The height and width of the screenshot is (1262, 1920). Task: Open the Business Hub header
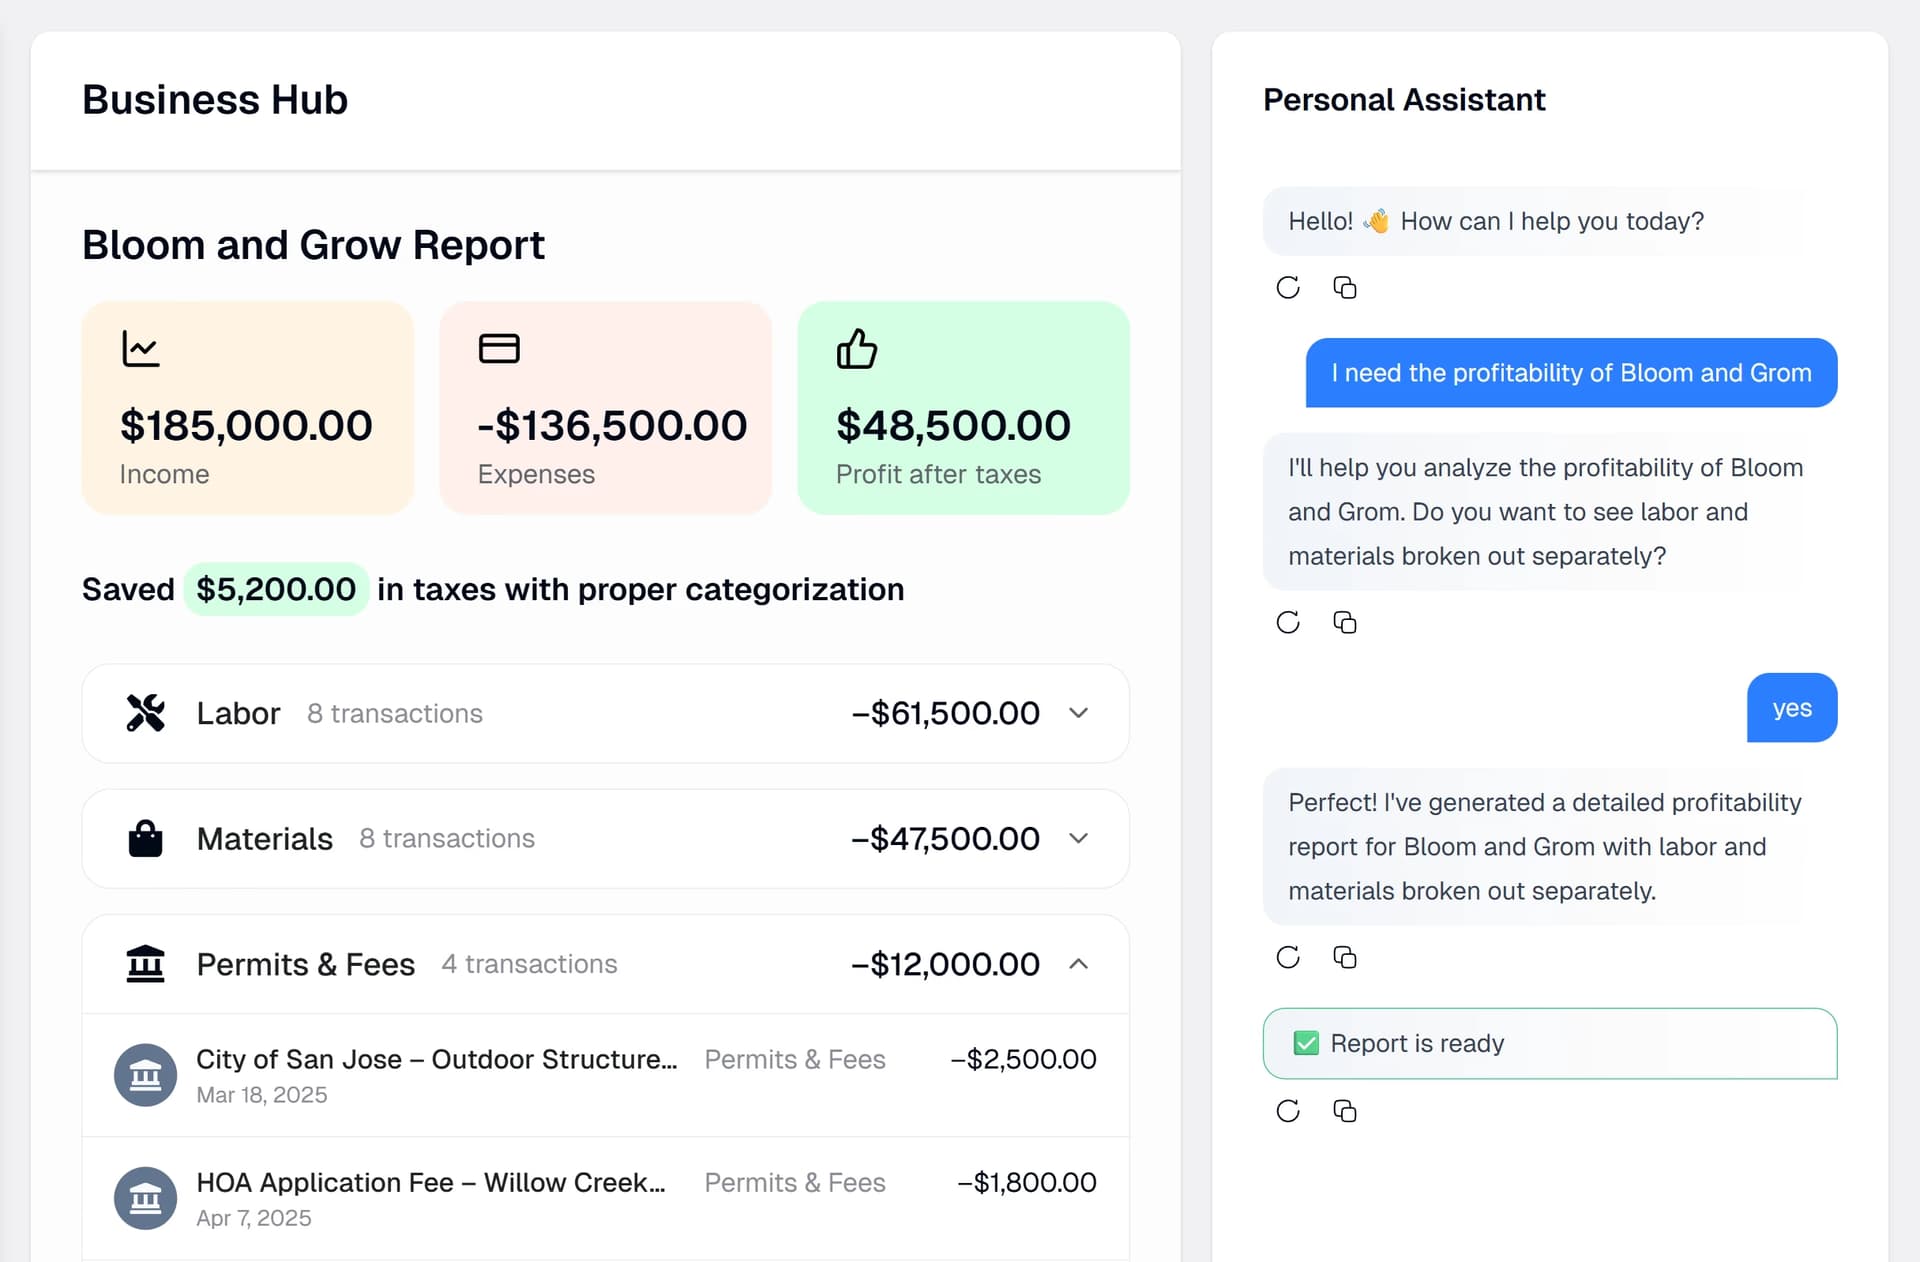[214, 99]
